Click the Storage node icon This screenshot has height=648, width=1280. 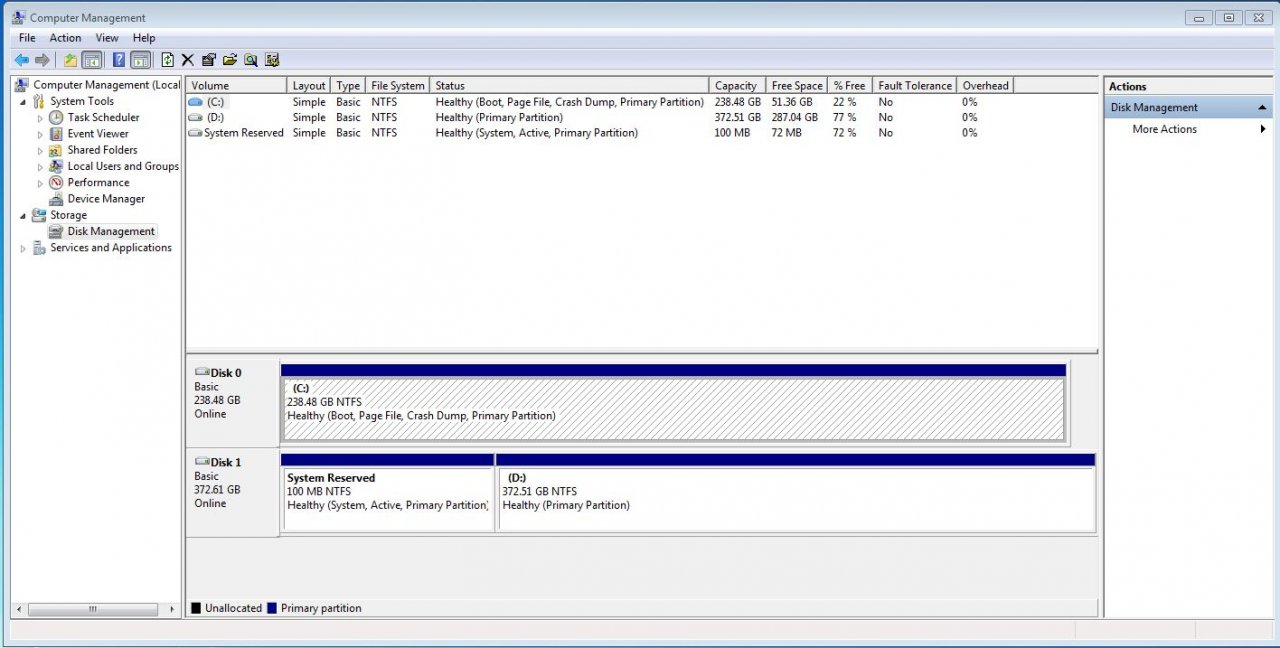point(40,215)
